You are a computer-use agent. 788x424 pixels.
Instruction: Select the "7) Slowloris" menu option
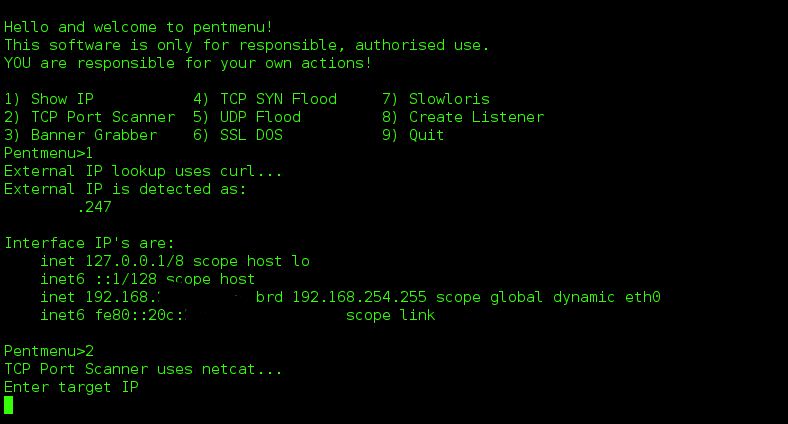pyautogui.click(x=436, y=99)
